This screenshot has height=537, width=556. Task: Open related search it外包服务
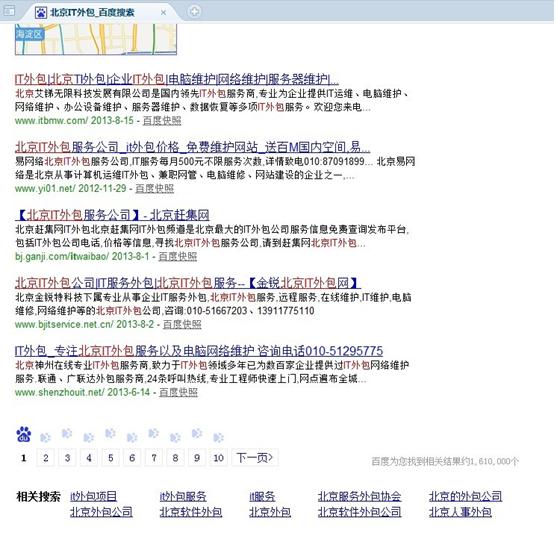[x=183, y=496]
